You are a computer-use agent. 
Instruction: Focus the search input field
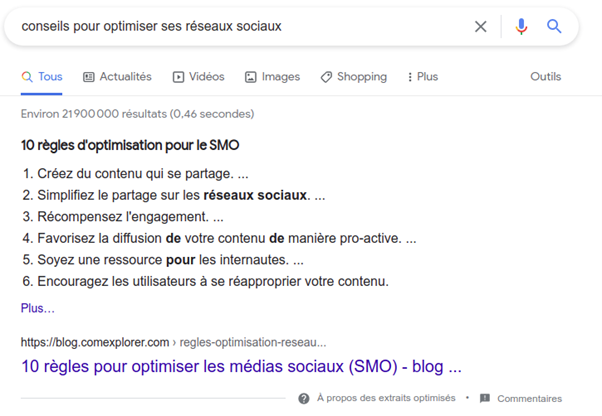(242, 26)
